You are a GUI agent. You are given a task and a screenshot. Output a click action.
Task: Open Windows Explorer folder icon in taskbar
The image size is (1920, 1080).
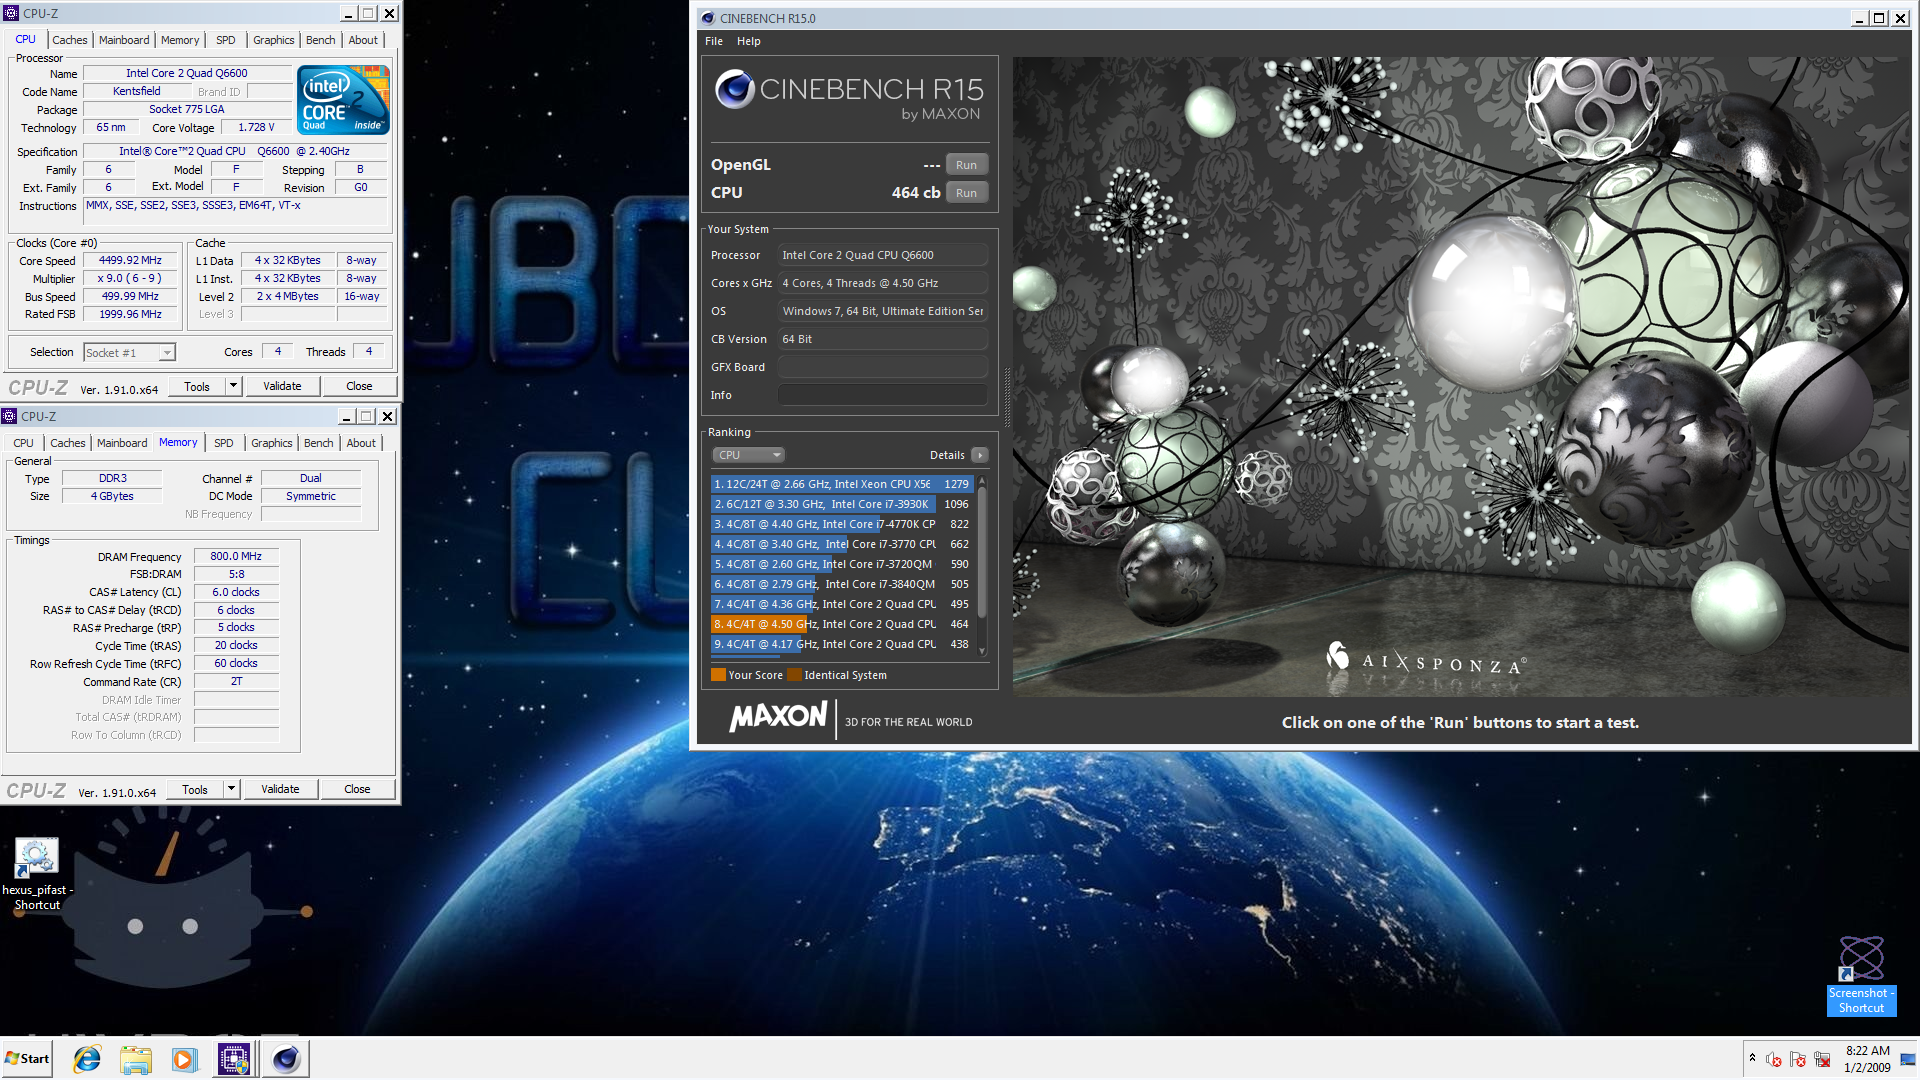(x=136, y=1059)
